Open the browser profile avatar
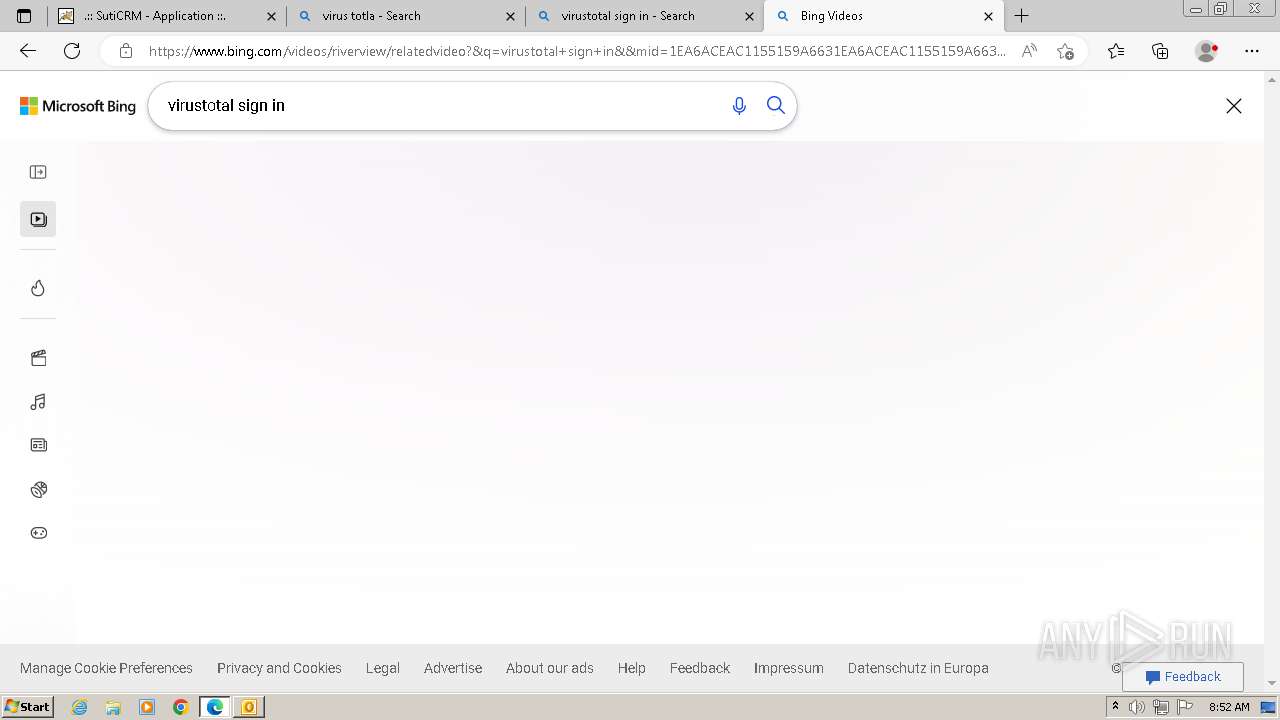This screenshot has height=720, width=1280. (x=1207, y=51)
